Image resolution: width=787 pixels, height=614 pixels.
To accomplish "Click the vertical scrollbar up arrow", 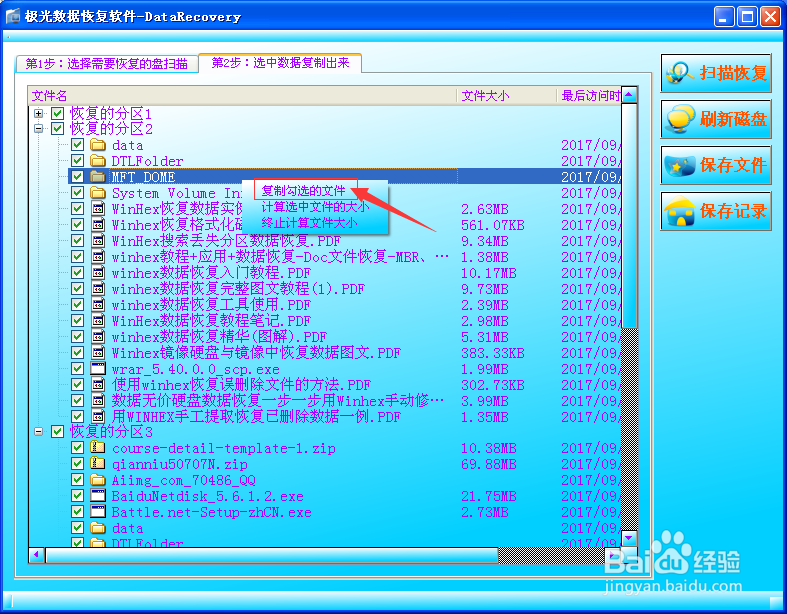I will point(629,94).
